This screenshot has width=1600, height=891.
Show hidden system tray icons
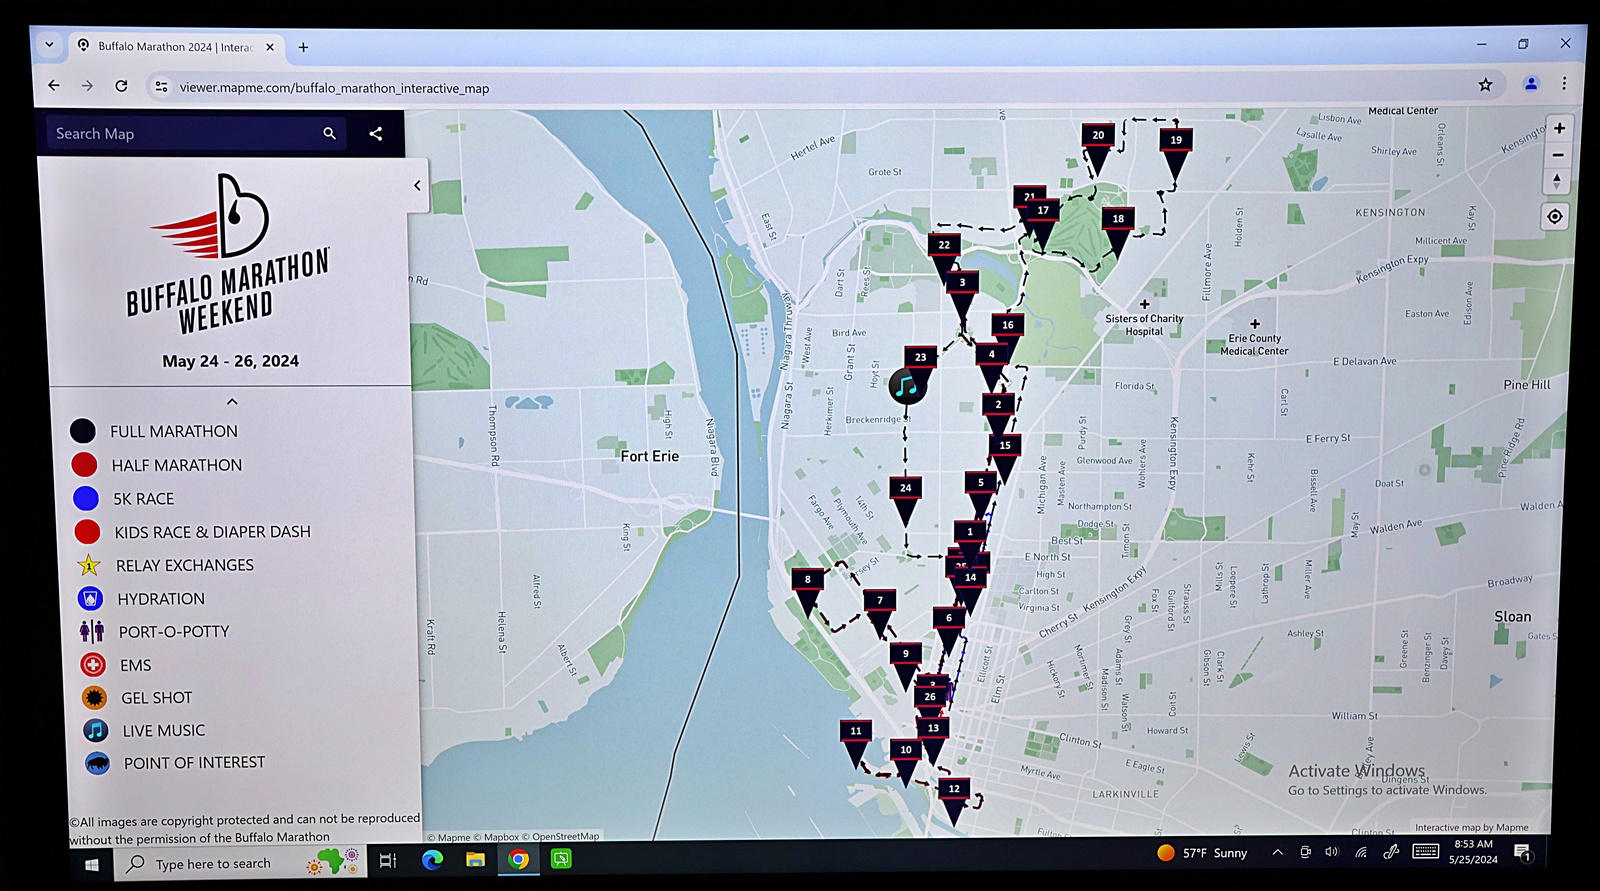pyautogui.click(x=1277, y=853)
